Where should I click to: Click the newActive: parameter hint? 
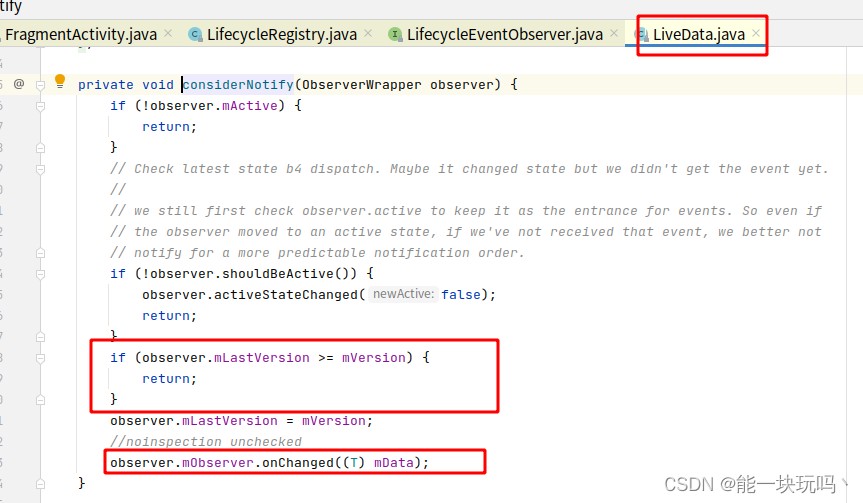pos(403,294)
